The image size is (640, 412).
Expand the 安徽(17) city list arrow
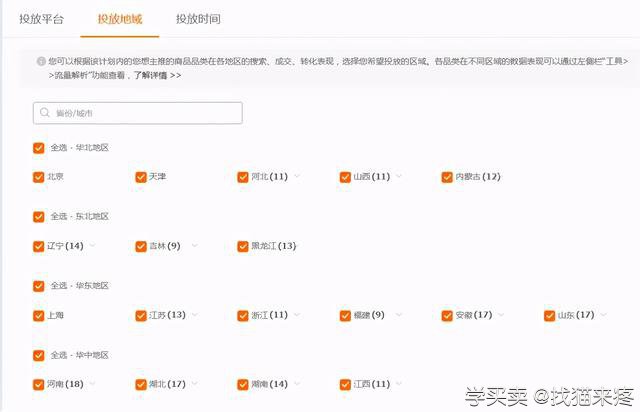(x=501, y=314)
